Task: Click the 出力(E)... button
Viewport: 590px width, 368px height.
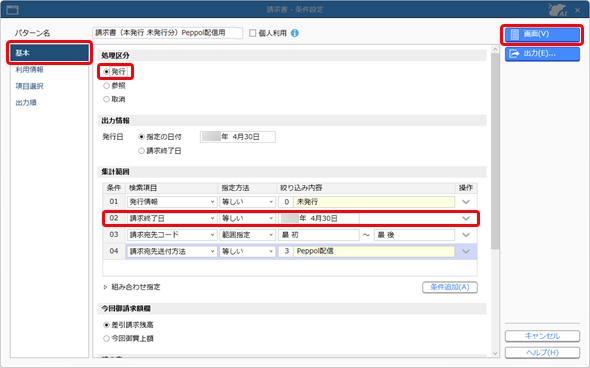Action: [x=542, y=54]
